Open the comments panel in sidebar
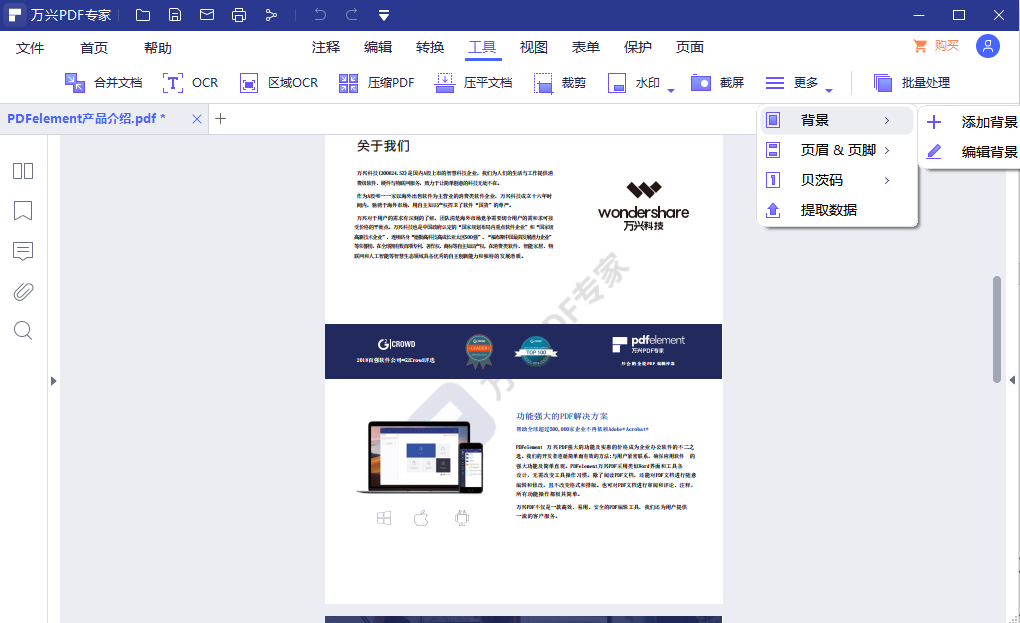Image resolution: width=1020 pixels, height=623 pixels. (23, 251)
